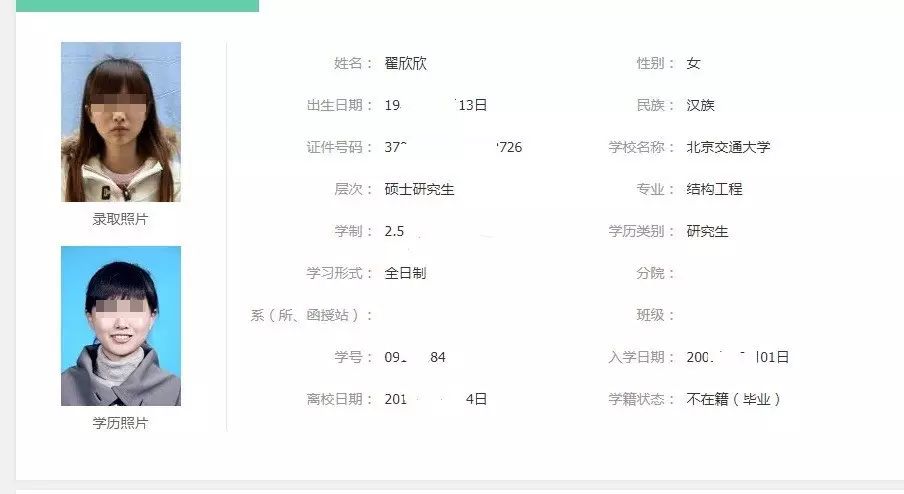
Task: Click the 离校日期 value
Action: click(x=435, y=399)
